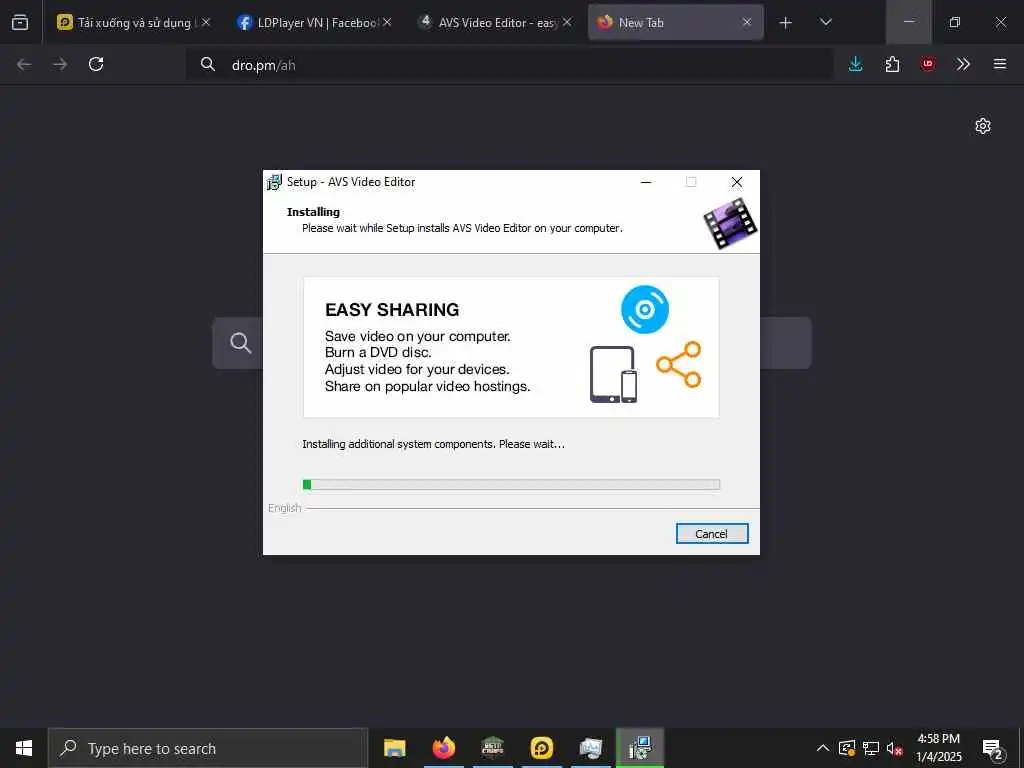Click the address bar showing dro.pm/ah

click(x=509, y=65)
